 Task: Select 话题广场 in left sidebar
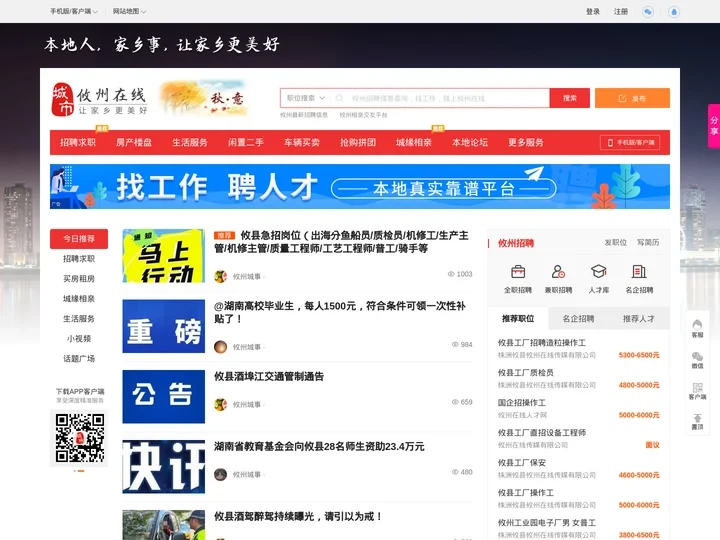coord(79,359)
